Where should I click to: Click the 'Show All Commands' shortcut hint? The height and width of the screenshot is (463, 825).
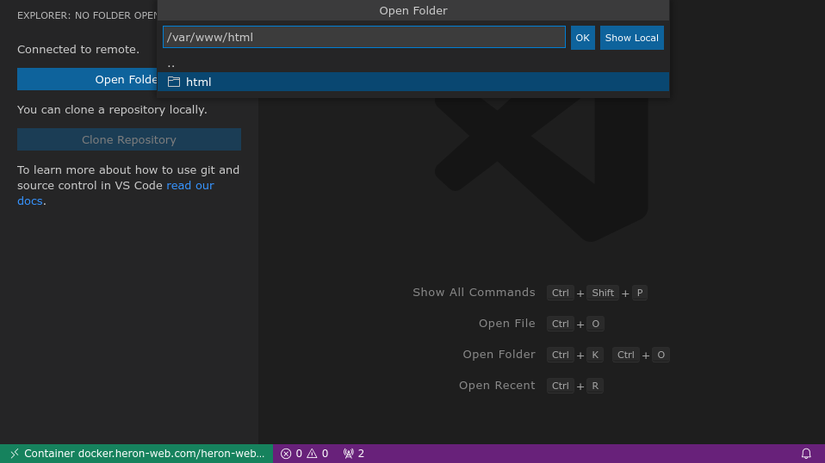[x=474, y=293]
